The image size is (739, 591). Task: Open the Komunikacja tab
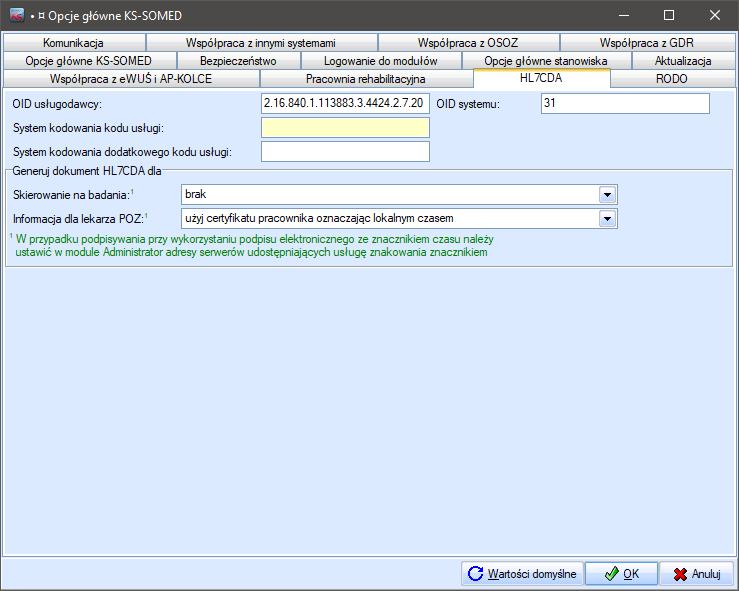point(74,43)
